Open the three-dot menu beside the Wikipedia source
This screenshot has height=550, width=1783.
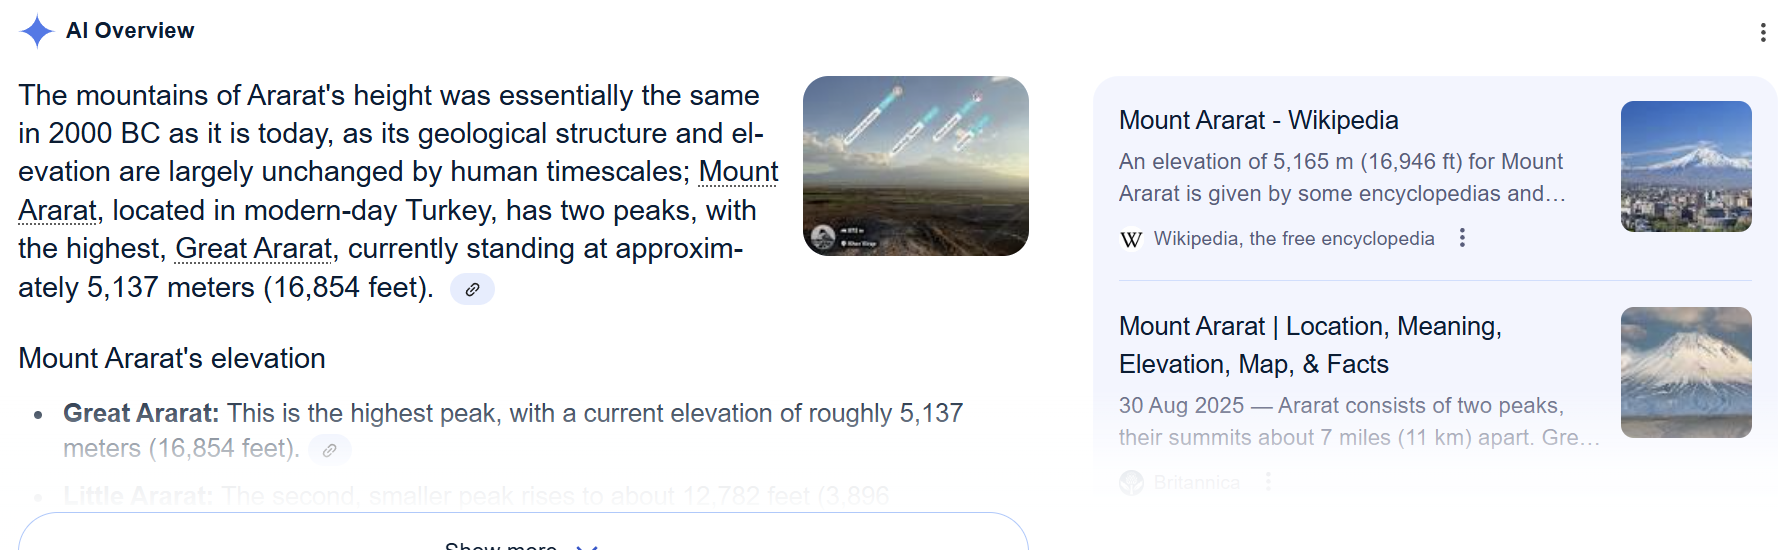(x=1462, y=238)
